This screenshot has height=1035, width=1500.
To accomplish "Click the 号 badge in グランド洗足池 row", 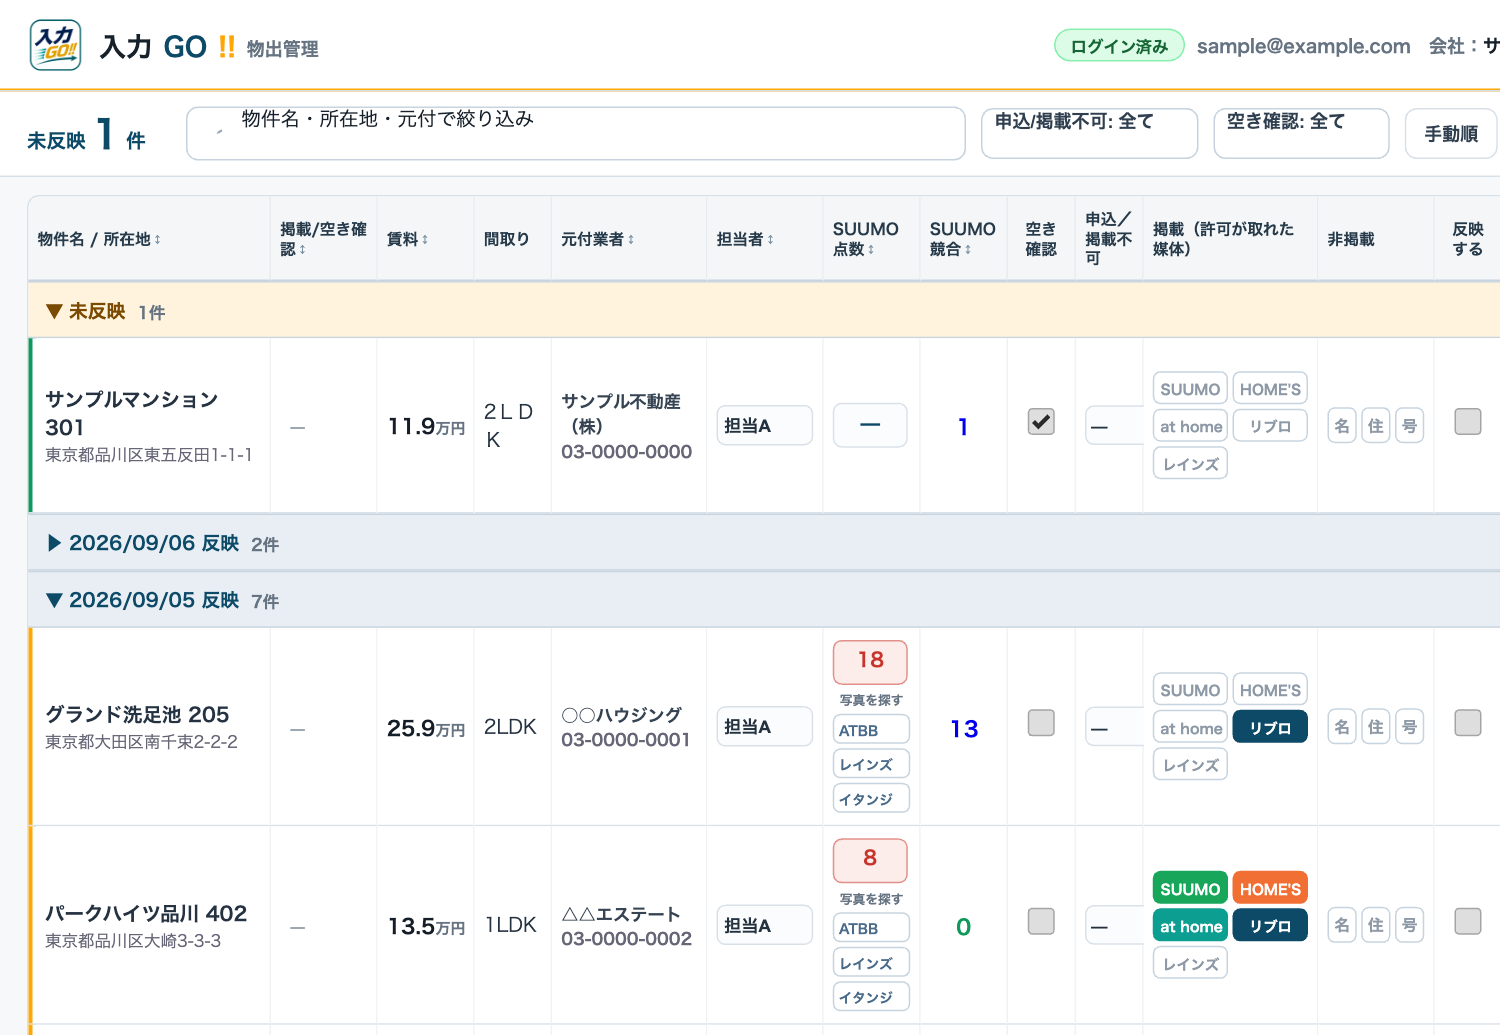I will tap(1409, 727).
